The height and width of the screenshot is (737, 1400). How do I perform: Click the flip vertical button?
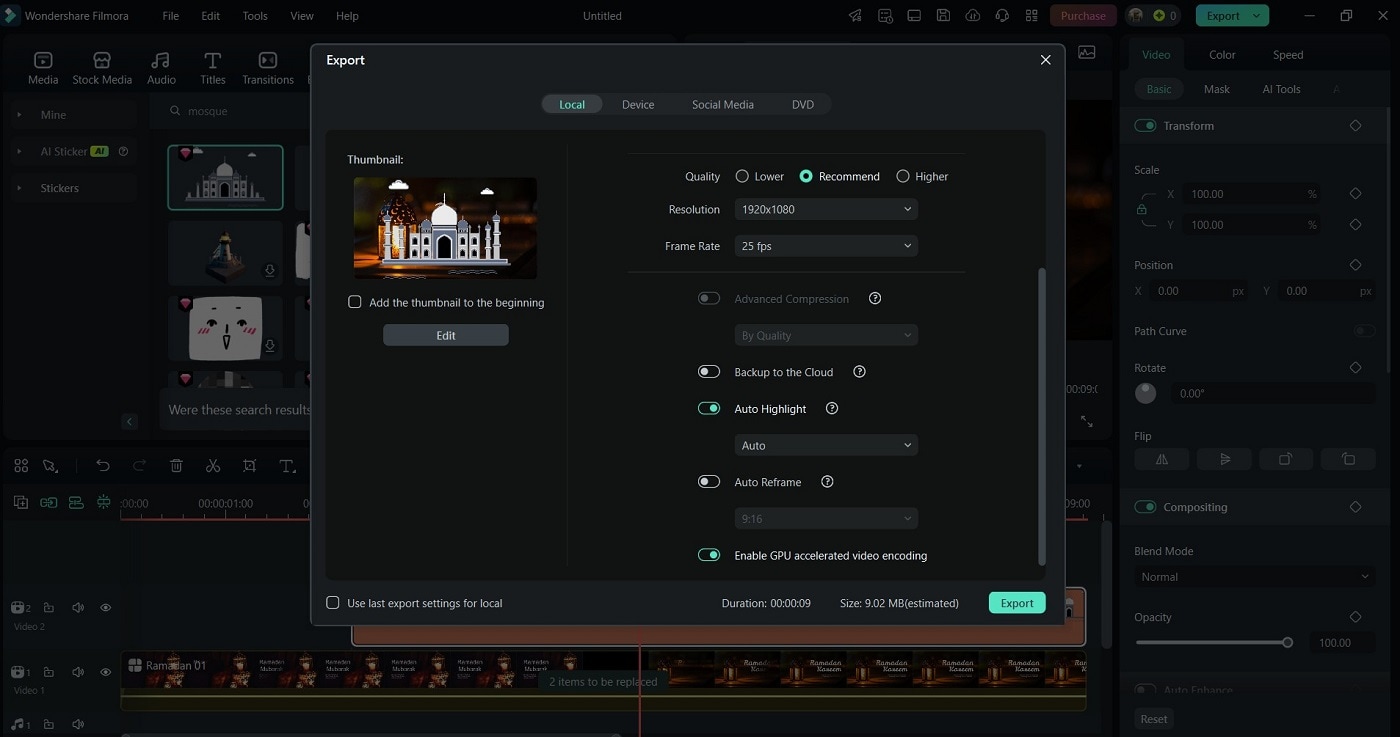tap(1224, 459)
